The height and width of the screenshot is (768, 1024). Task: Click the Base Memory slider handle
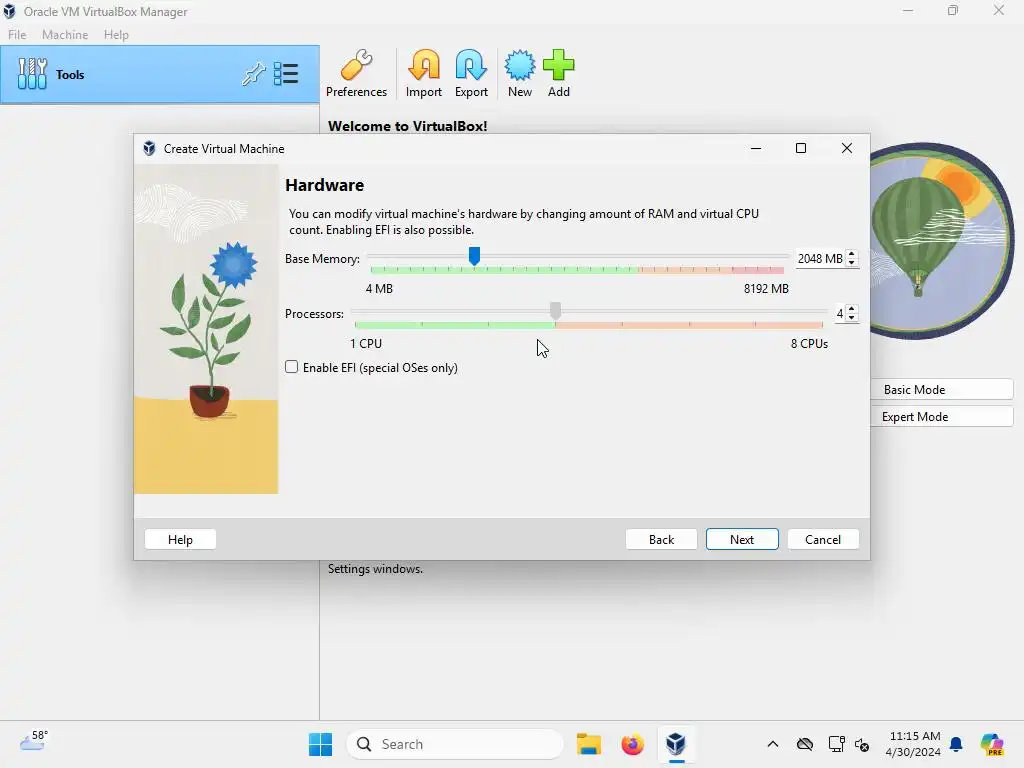(x=475, y=256)
